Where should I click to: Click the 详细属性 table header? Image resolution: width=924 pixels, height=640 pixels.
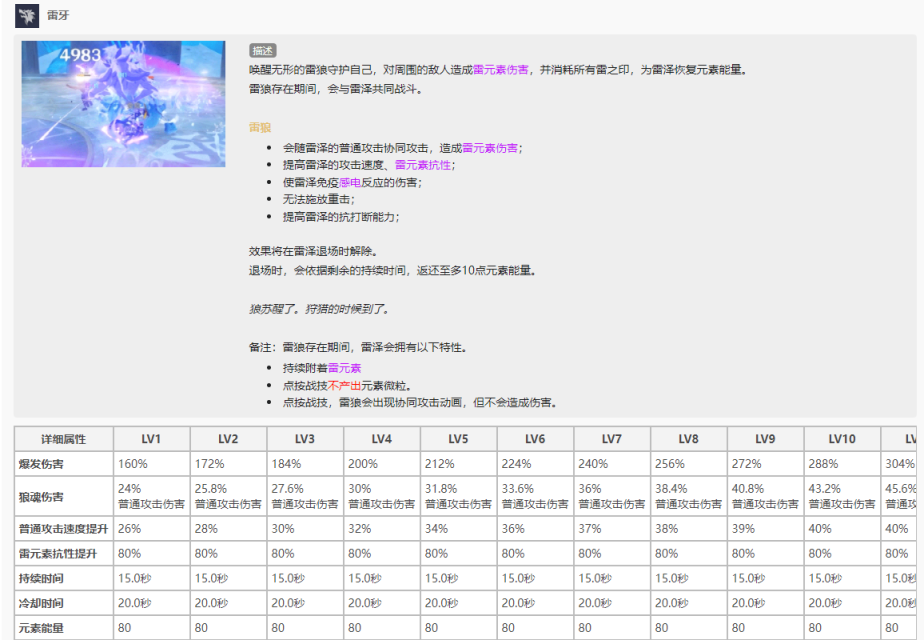click(63, 440)
